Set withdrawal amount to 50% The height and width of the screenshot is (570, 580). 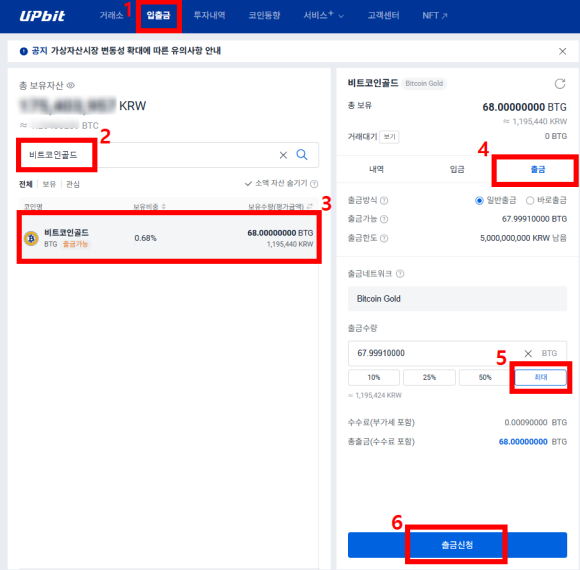click(485, 378)
